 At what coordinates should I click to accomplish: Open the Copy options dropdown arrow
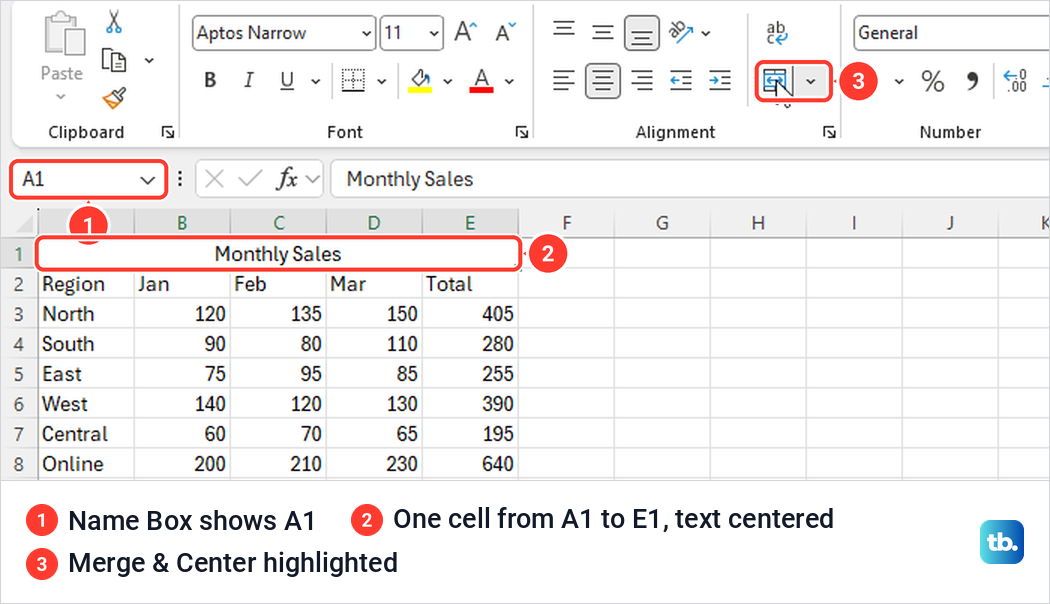[x=149, y=60]
